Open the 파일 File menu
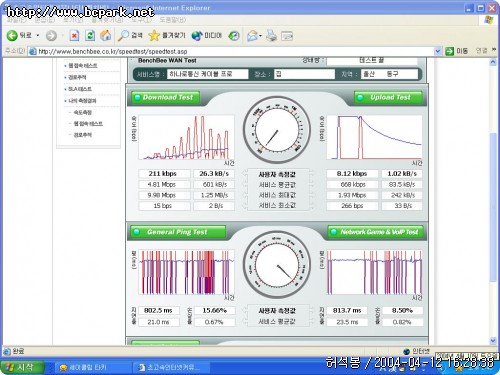The height and width of the screenshot is (375, 500). tap(16, 20)
